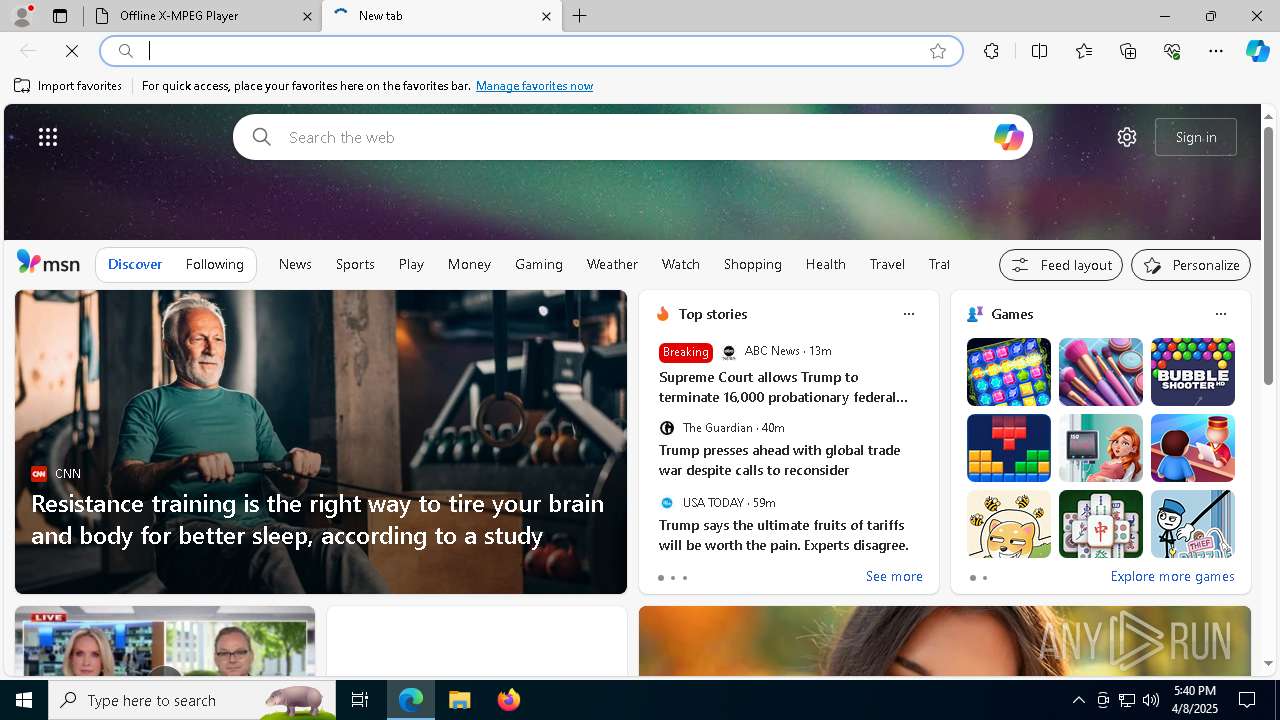Open the browser profile icon

tap(21, 16)
